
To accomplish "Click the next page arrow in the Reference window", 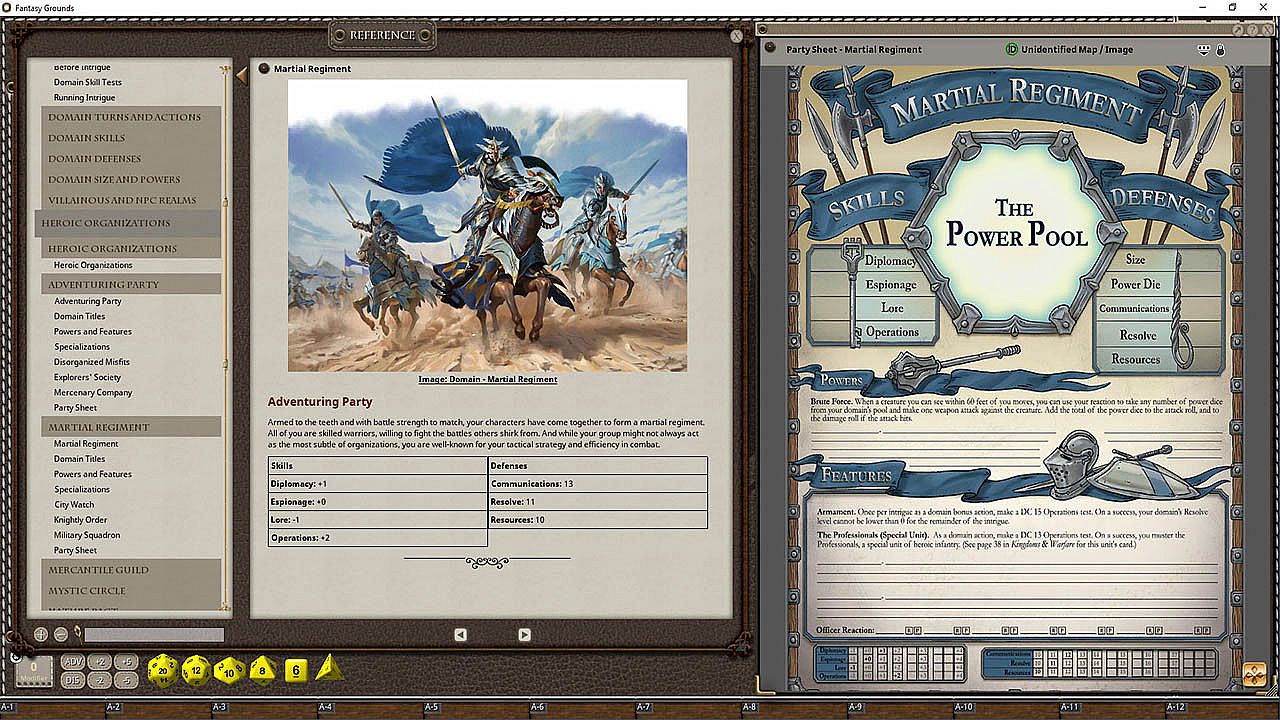I will 524,634.
